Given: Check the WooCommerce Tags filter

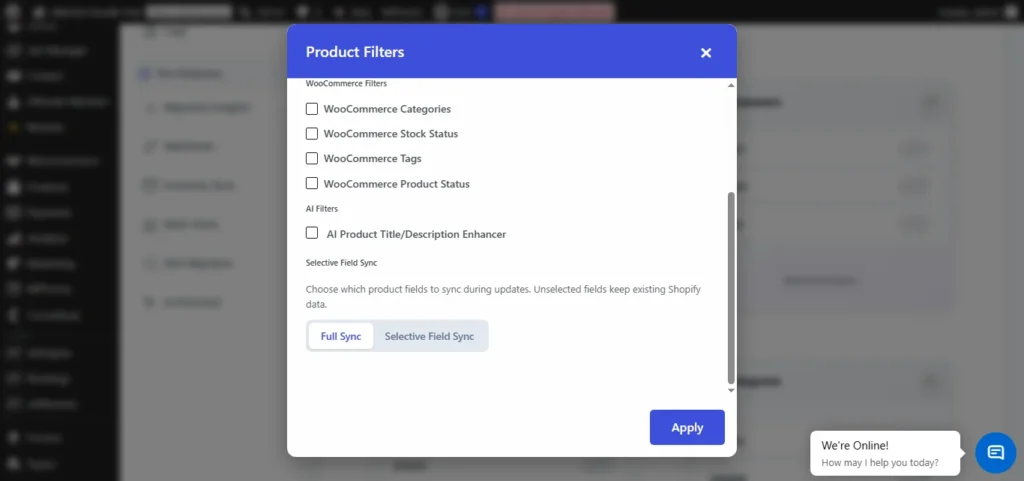Looking at the screenshot, I should (x=312, y=159).
